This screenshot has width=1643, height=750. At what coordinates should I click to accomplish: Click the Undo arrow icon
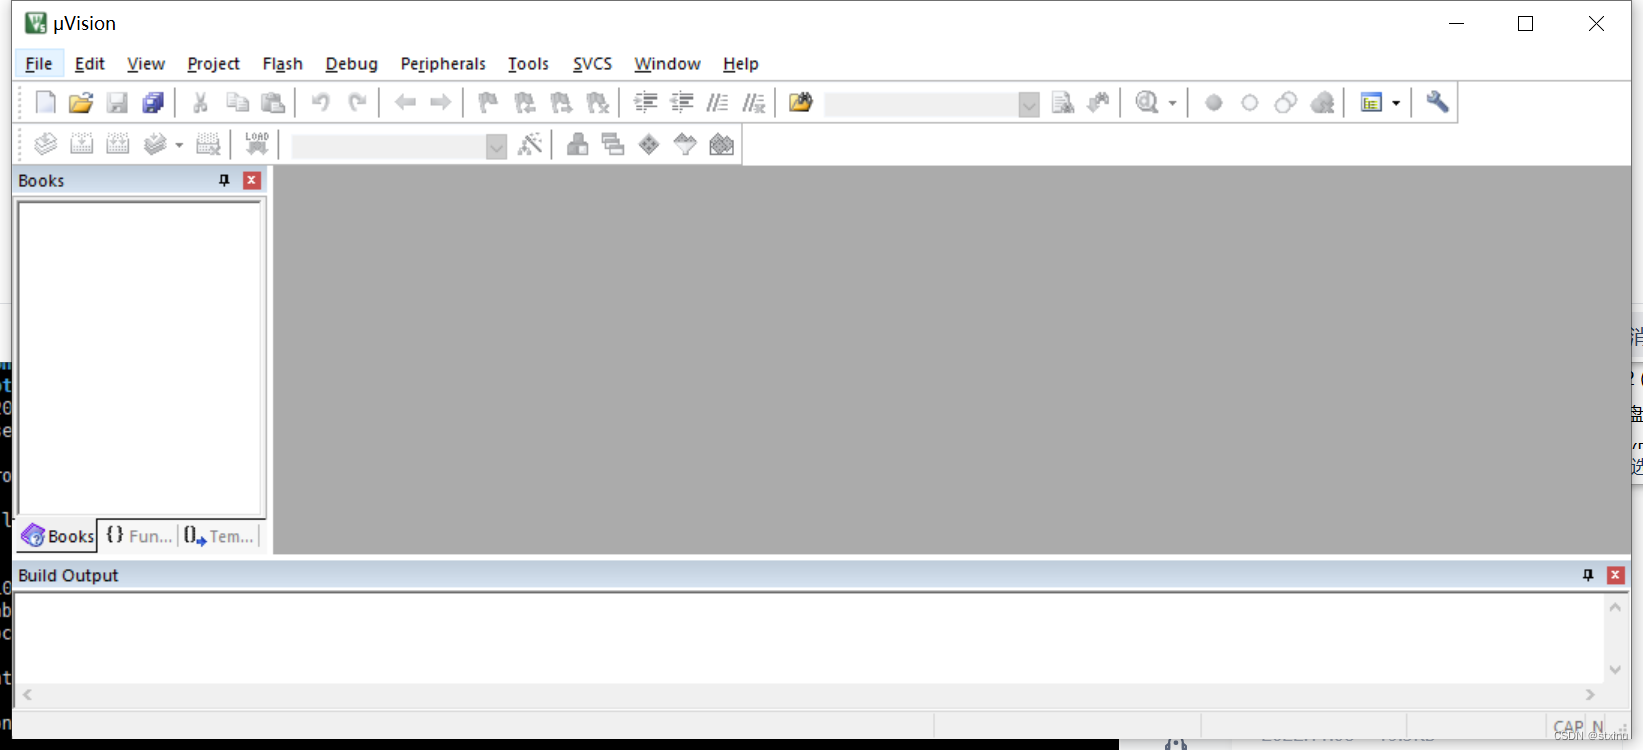point(321,103)
